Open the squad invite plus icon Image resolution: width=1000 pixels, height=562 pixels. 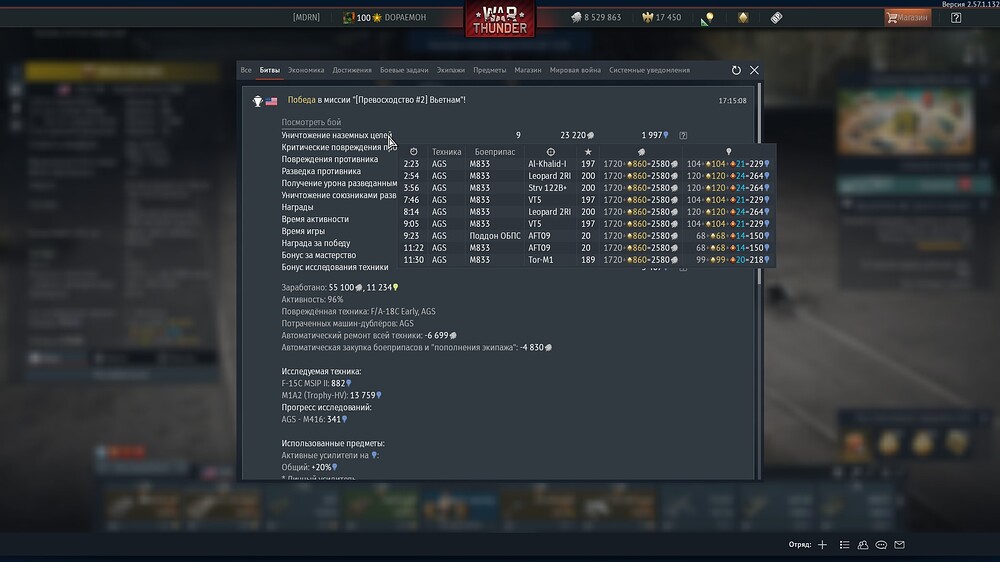point(822,545)
